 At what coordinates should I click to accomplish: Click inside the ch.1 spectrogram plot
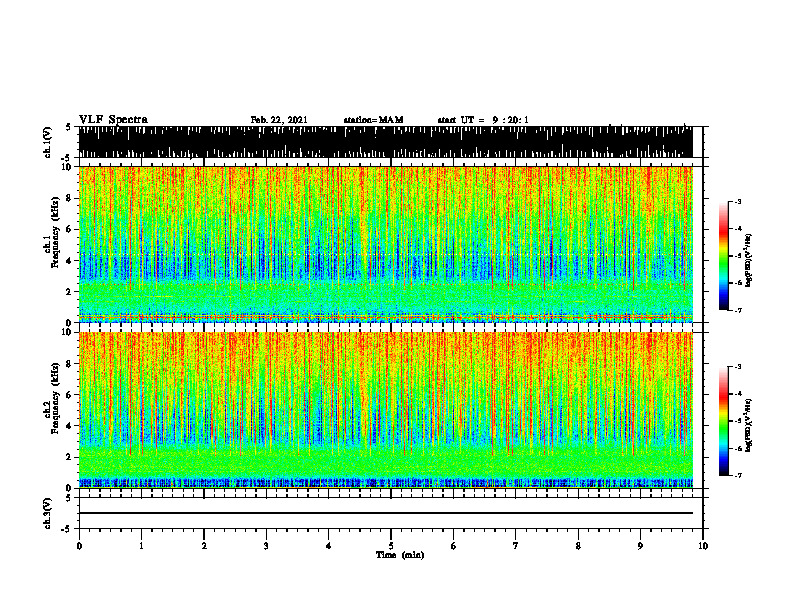click(385, 244)
